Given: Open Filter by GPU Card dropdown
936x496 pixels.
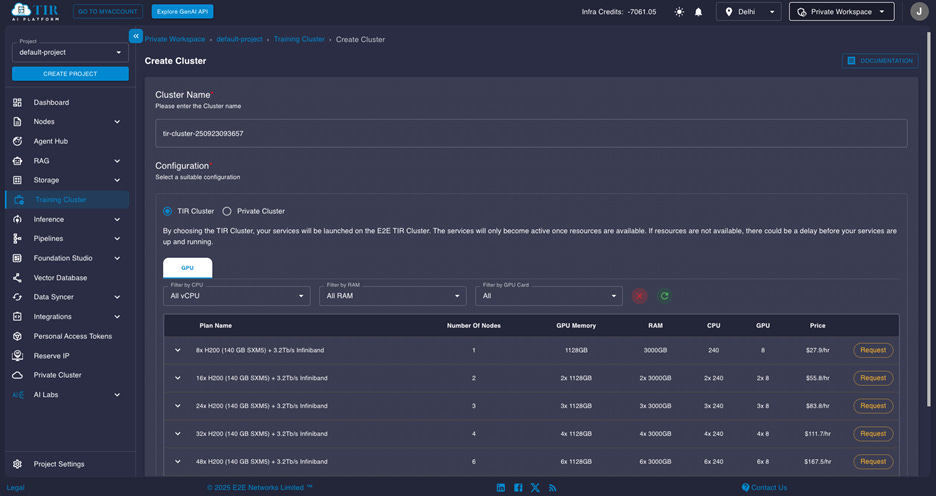Looking at the screenshot, I should coord(549,296).
